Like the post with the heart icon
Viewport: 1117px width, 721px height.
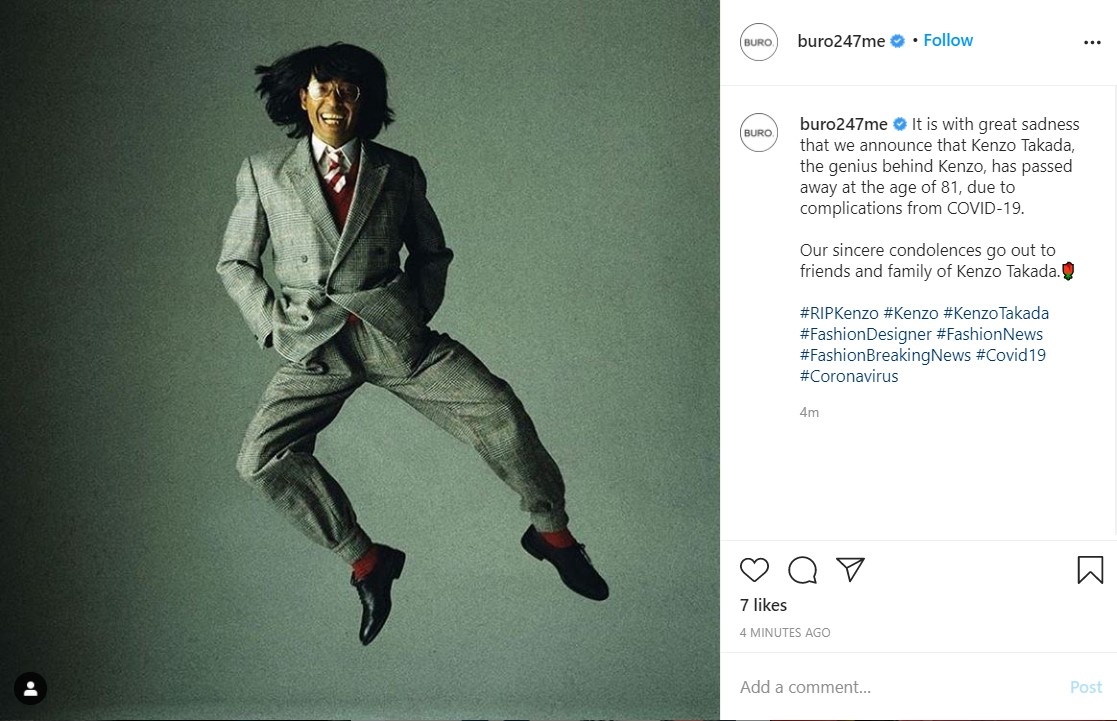coord(754,570)
